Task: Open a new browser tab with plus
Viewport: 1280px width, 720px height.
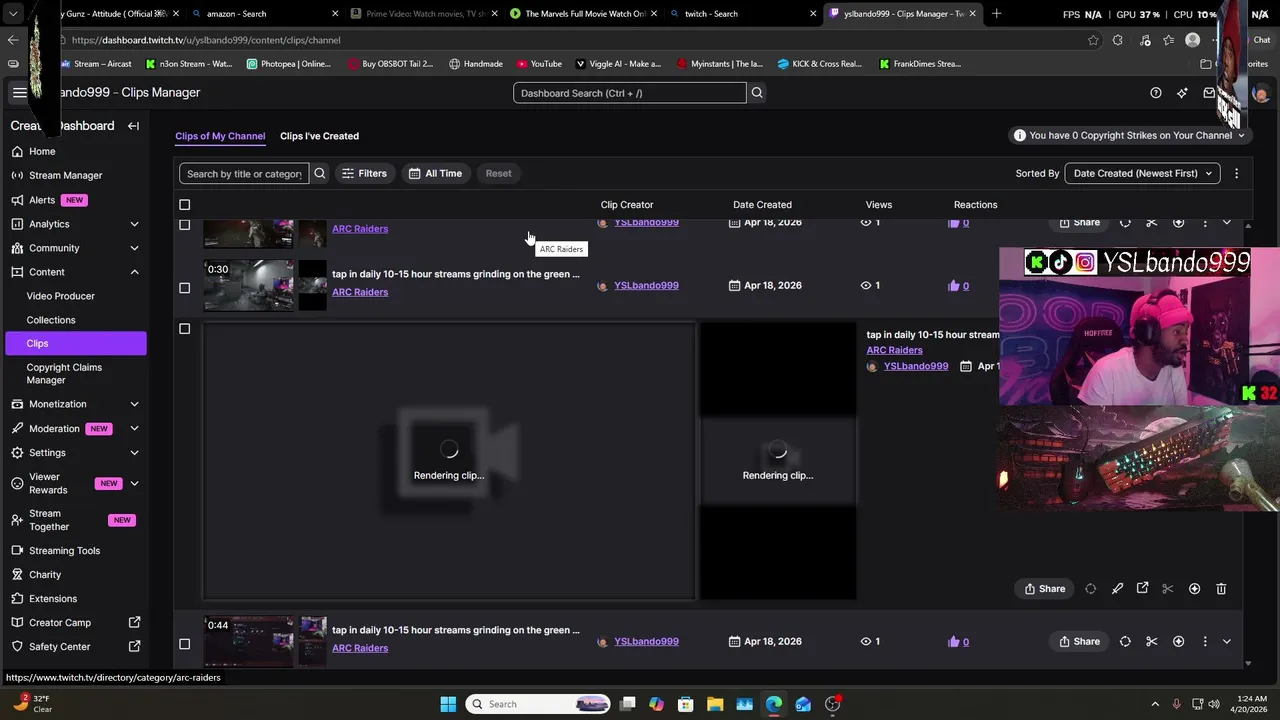Action: pos(996,14)
